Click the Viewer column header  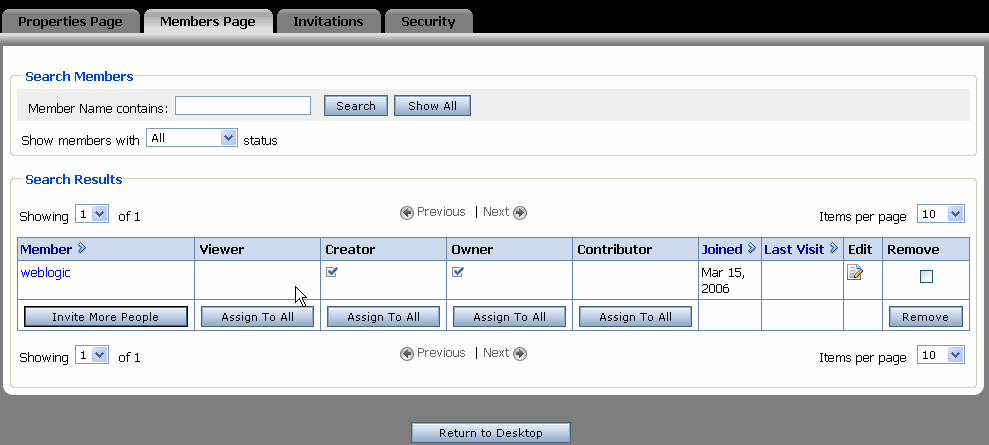(x=221, y=250)
